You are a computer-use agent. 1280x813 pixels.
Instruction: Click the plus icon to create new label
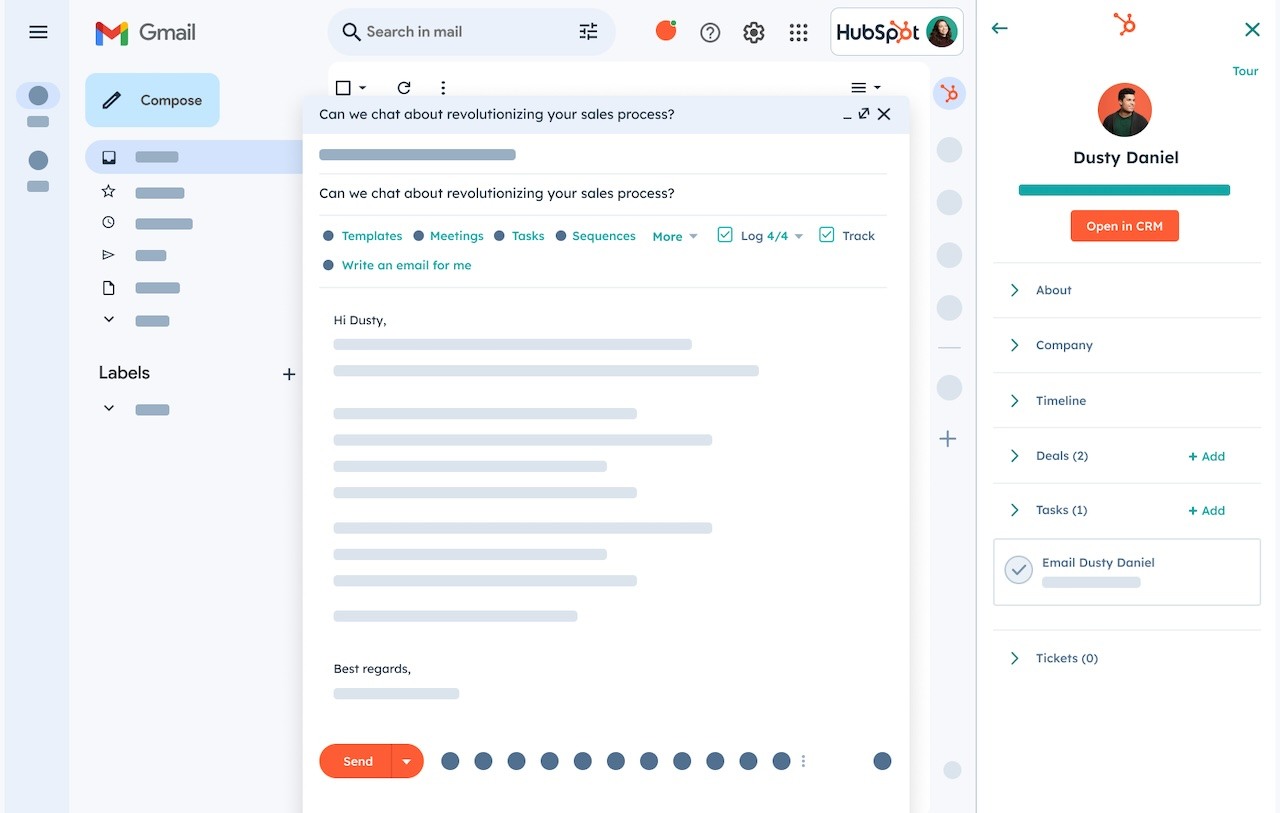(289, 374)
